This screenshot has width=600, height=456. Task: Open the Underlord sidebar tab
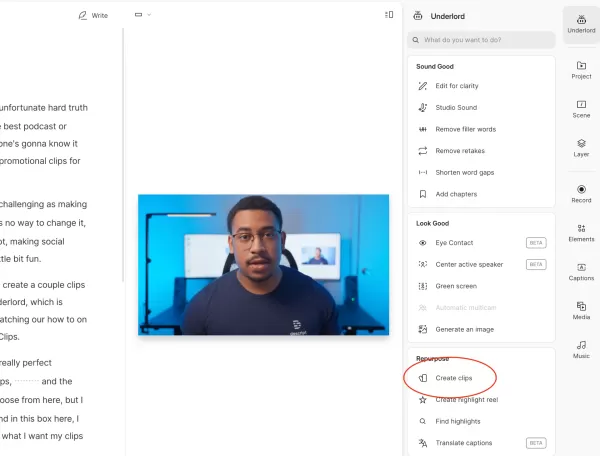click(581, 24)
